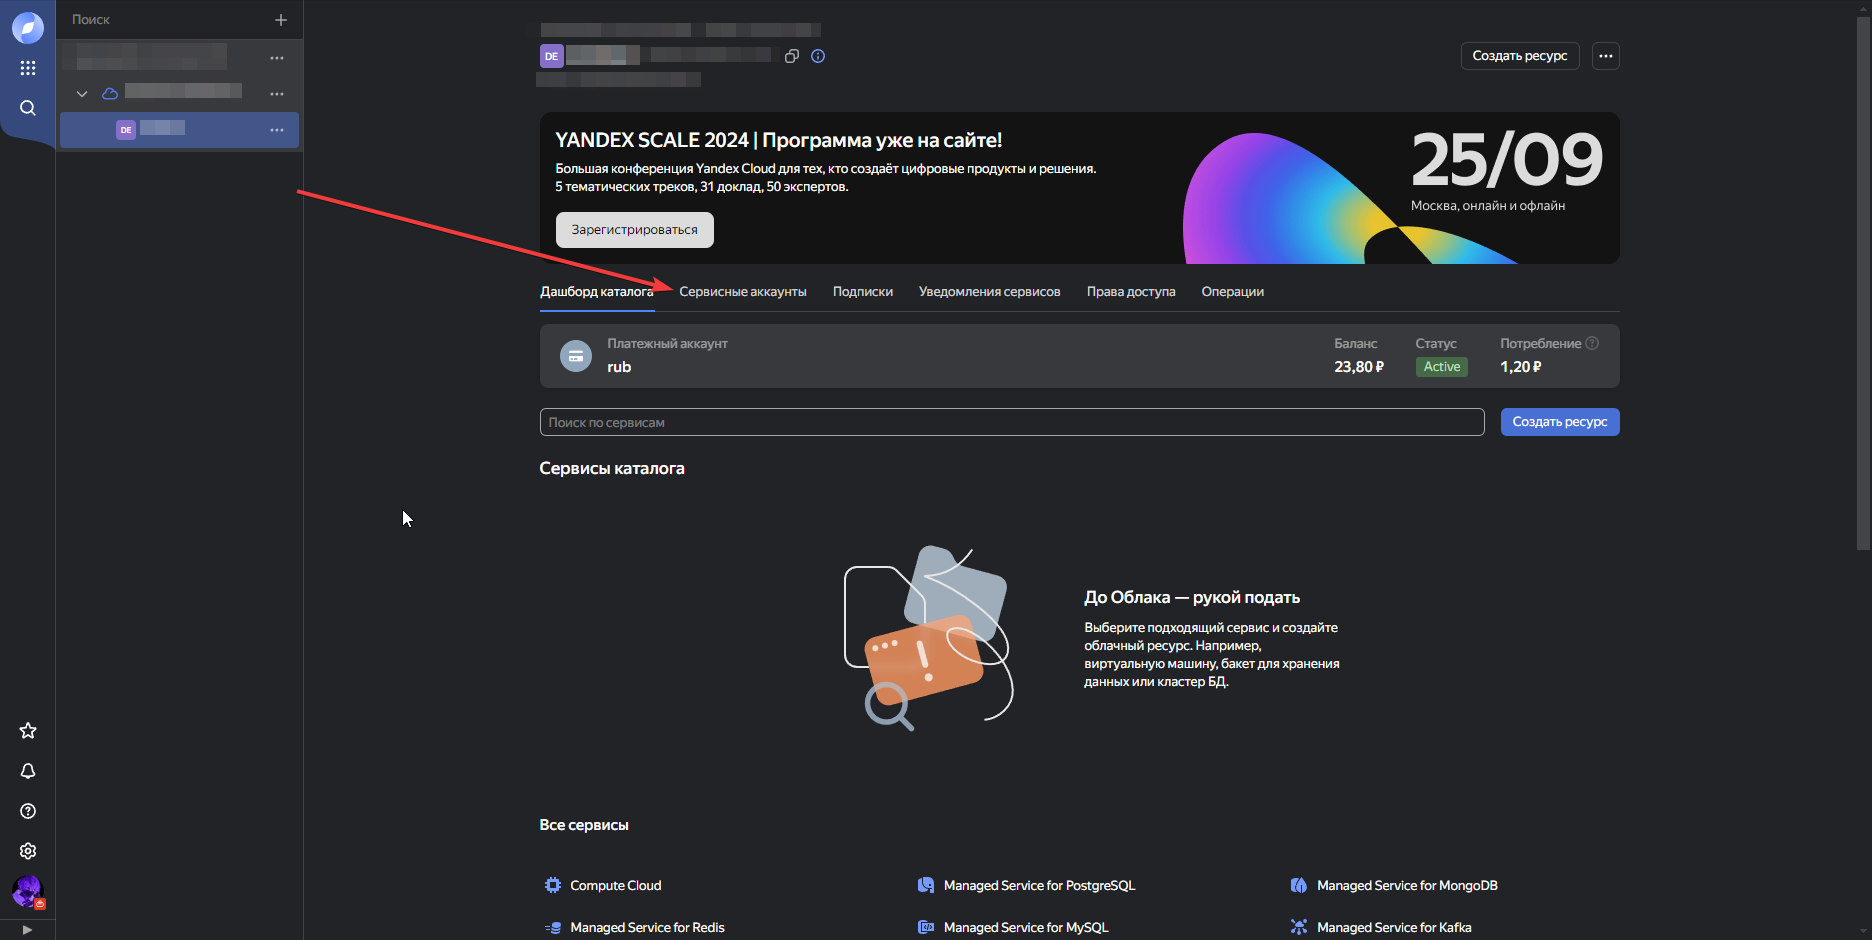Click the Managed Service for MongoDB icon
This screenshot has width=1872, height=940.
coord(1299,885)
